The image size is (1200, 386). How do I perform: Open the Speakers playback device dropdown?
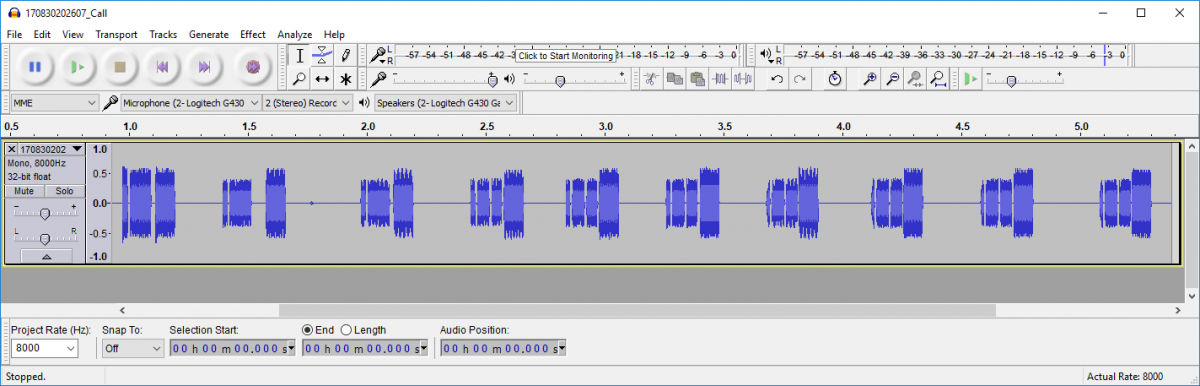point(445,102)
